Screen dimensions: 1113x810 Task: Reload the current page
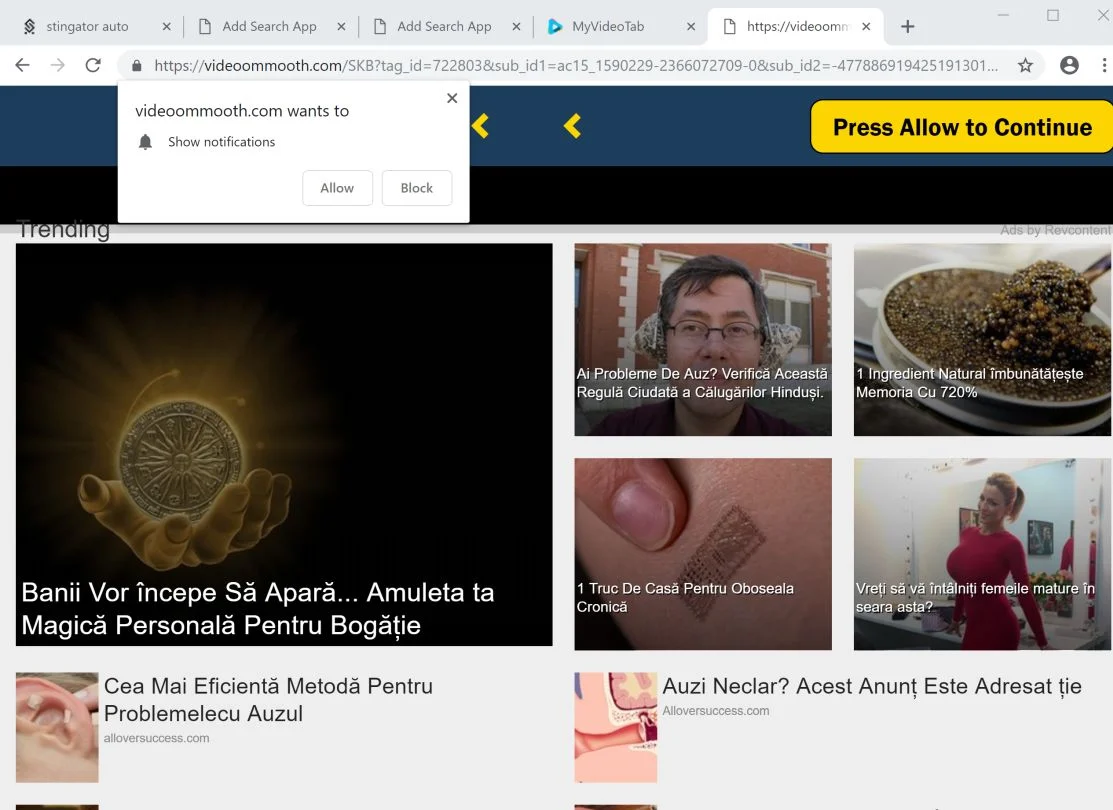[x=93, y=65]
